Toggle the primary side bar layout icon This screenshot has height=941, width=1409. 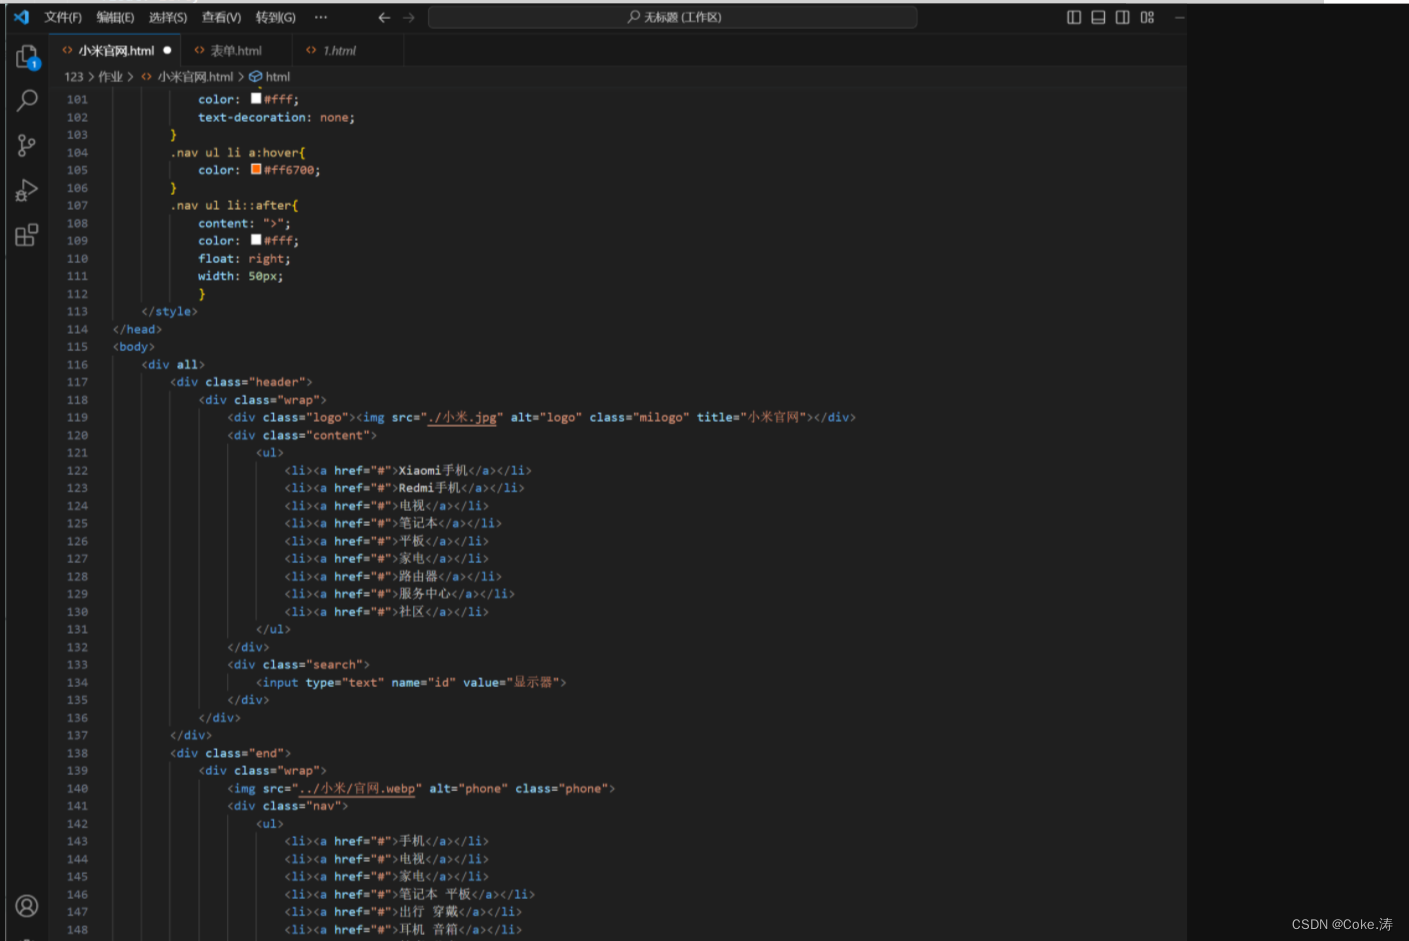[1074, 17]
